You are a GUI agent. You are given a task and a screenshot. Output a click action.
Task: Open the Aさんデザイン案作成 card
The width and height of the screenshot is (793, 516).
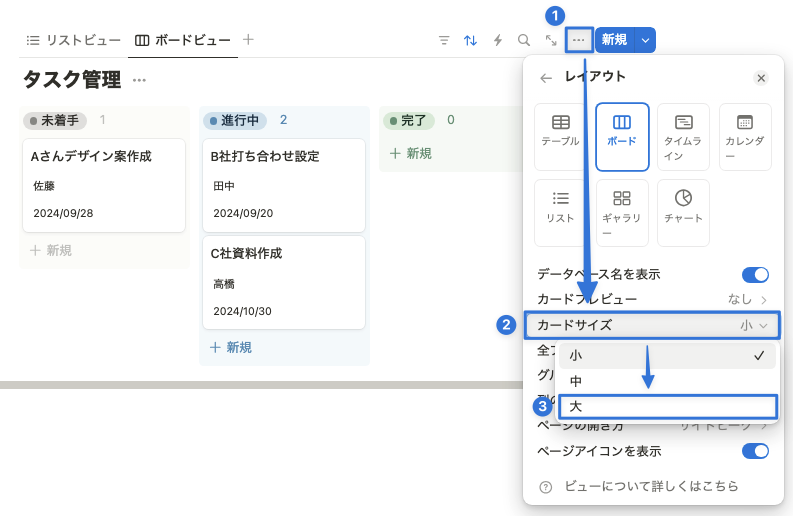coord(104,185)
